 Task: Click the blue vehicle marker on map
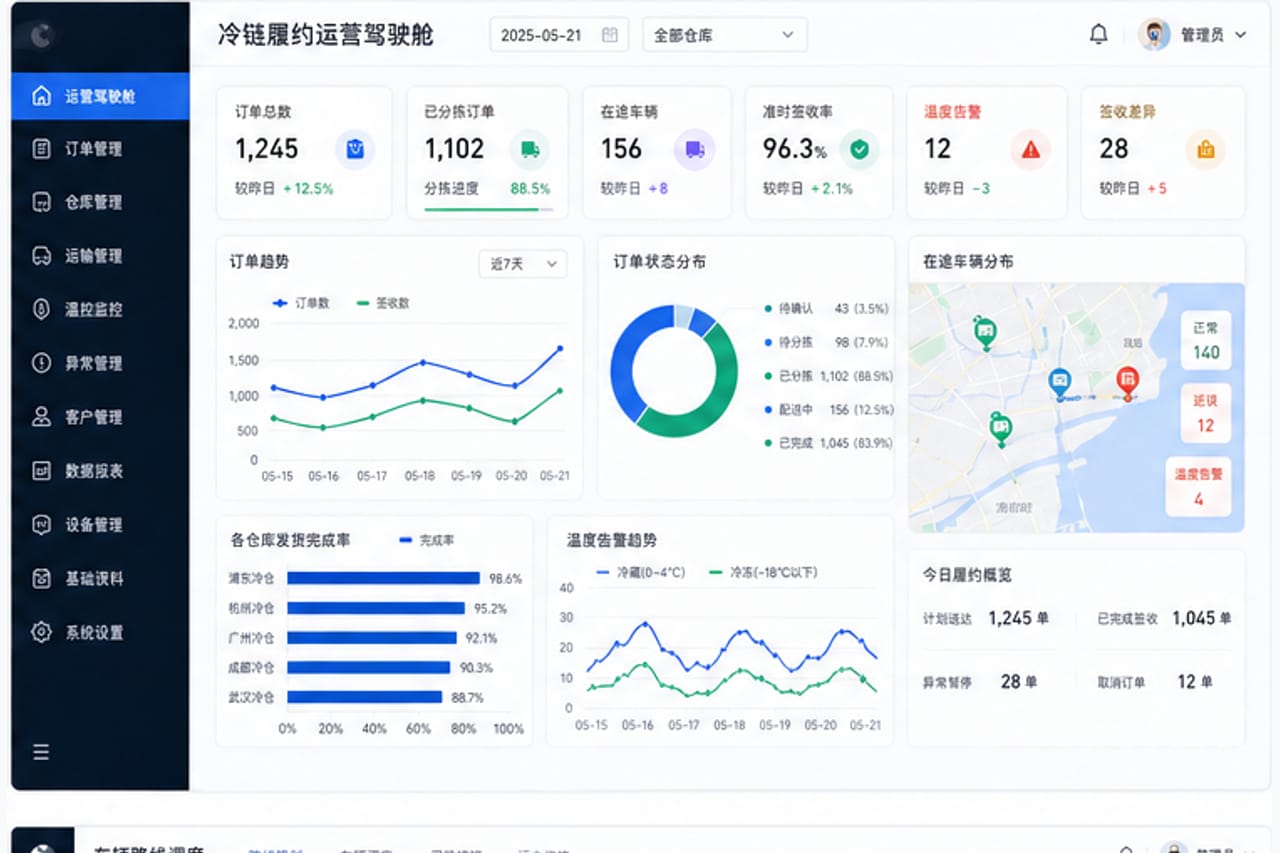[1059, 383]
